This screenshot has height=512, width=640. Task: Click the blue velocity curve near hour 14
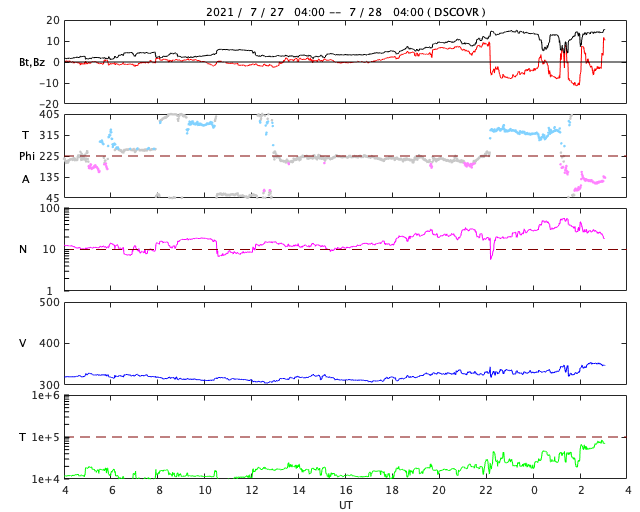(299, 378)
